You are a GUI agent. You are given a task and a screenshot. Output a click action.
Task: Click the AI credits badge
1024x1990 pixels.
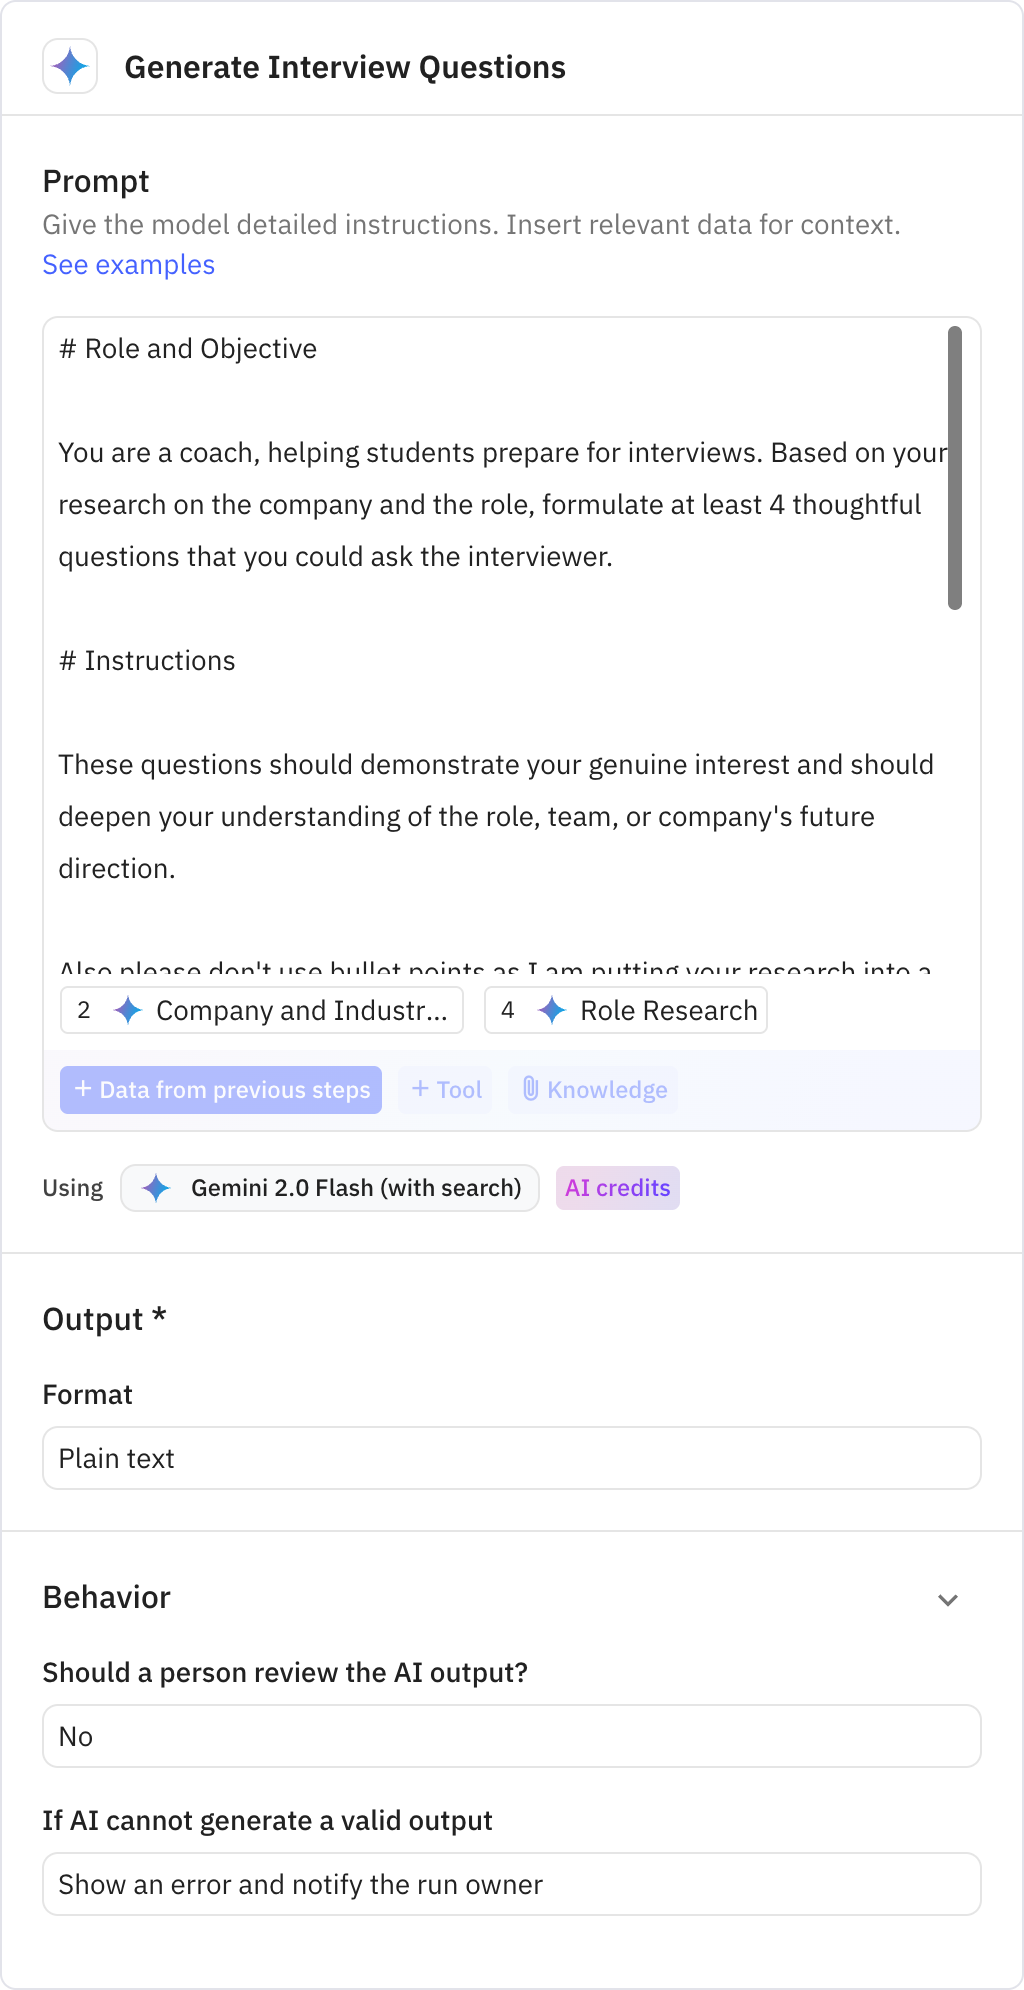[x=617, y=1188]
